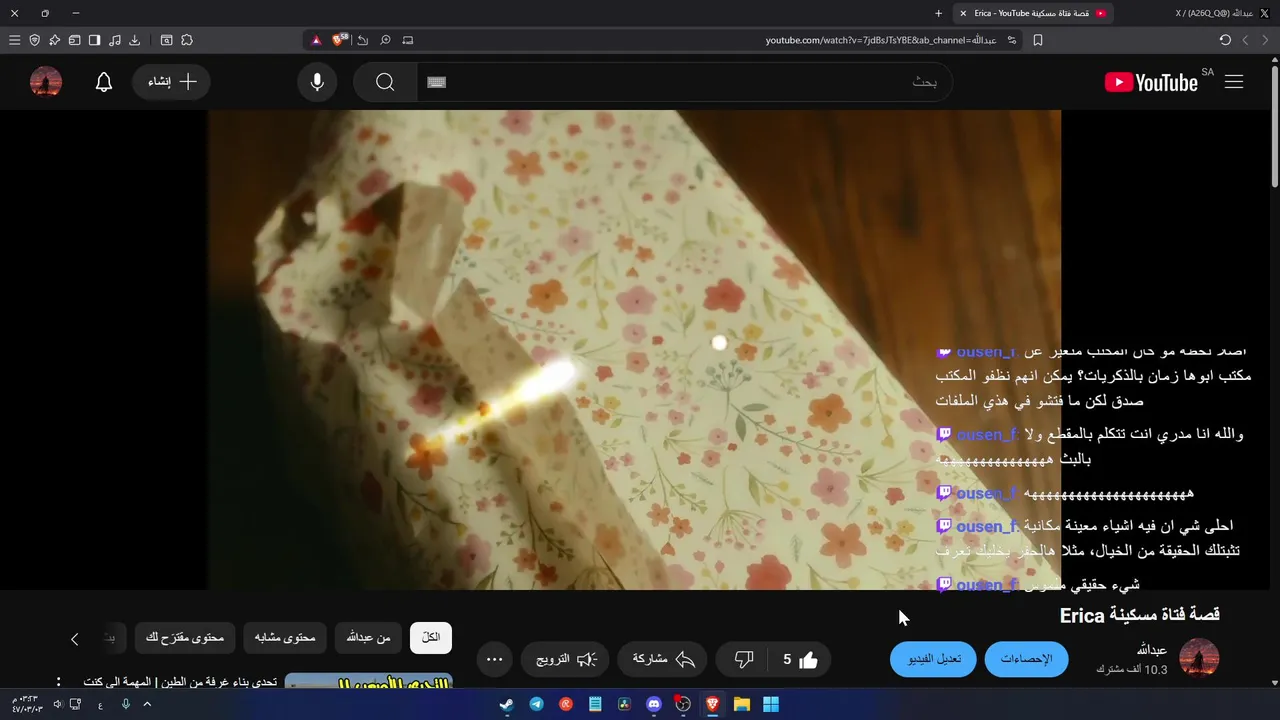
Task: Click page scrollbar down arrow
Action: [x=1274, y=683]
